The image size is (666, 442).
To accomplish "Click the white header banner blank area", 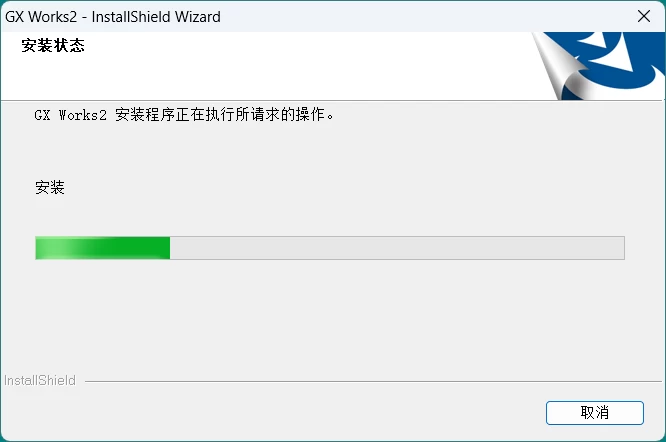I will pos(297,68).
